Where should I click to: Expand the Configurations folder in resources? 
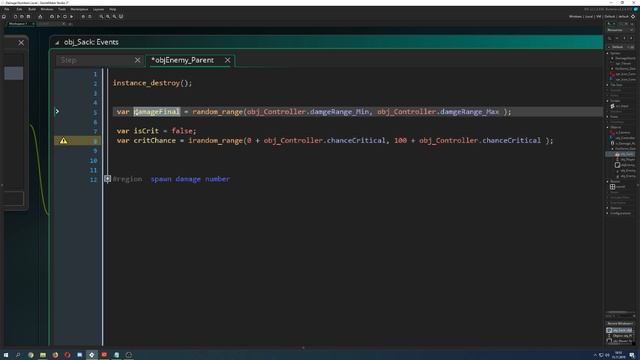click(607, 213)
